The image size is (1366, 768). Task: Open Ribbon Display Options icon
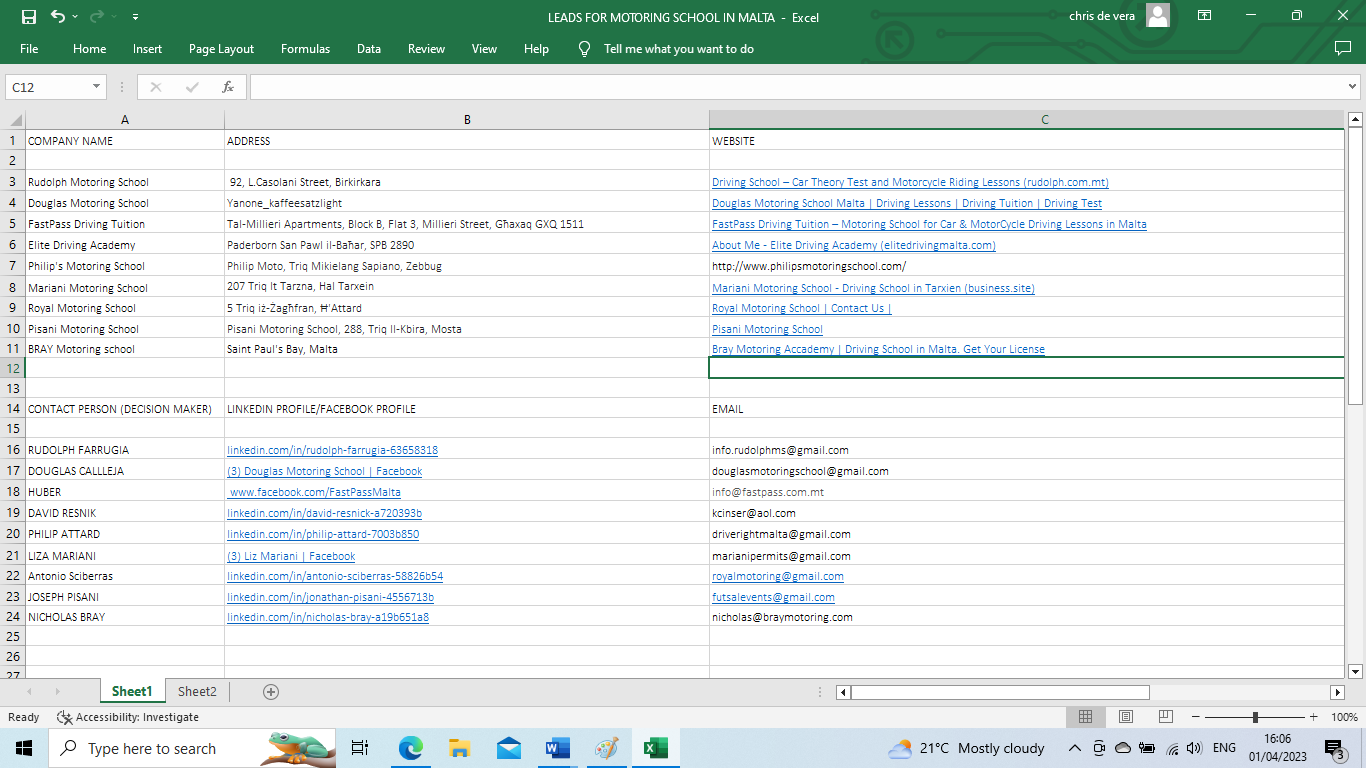tap(1204, 16)
